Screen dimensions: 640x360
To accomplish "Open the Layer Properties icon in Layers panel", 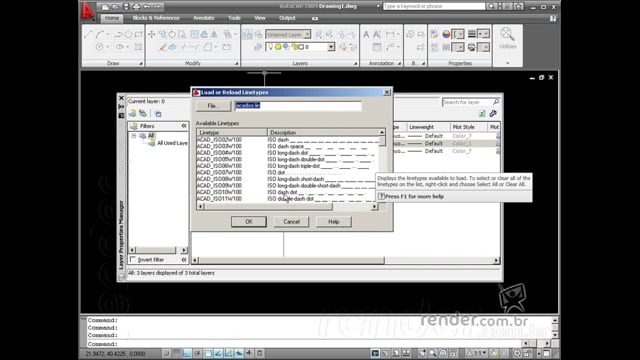I will click(247, 35).
